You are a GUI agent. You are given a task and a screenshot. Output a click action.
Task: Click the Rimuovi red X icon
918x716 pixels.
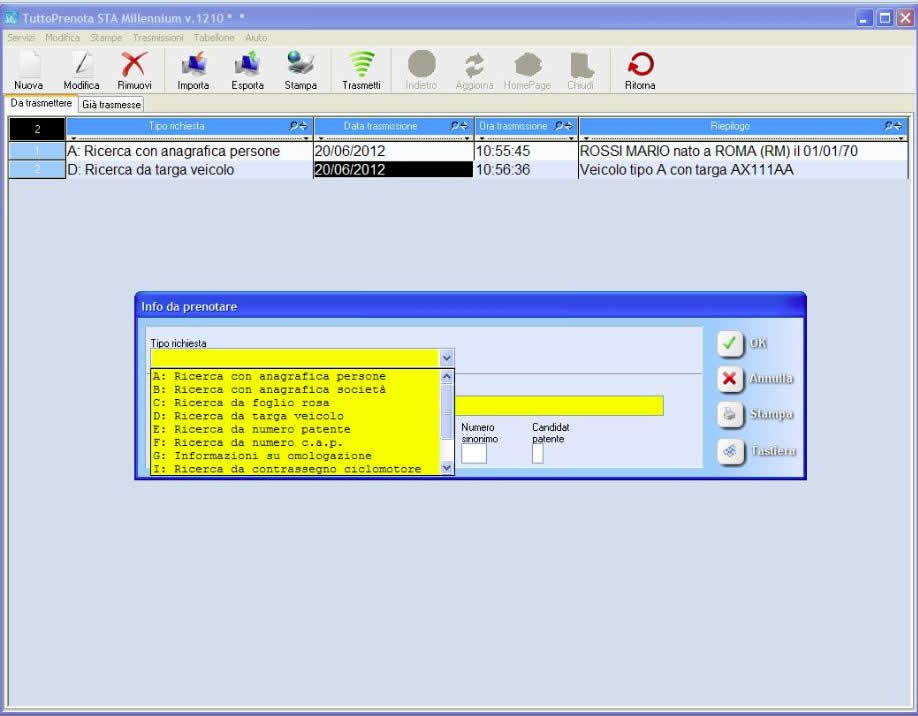(134, 66)
